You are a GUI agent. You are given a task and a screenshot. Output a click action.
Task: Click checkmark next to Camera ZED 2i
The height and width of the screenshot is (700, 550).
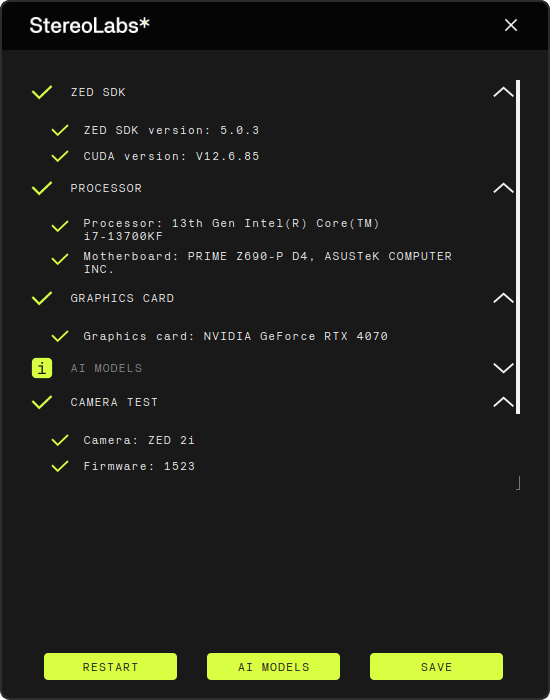click(60, 440)
